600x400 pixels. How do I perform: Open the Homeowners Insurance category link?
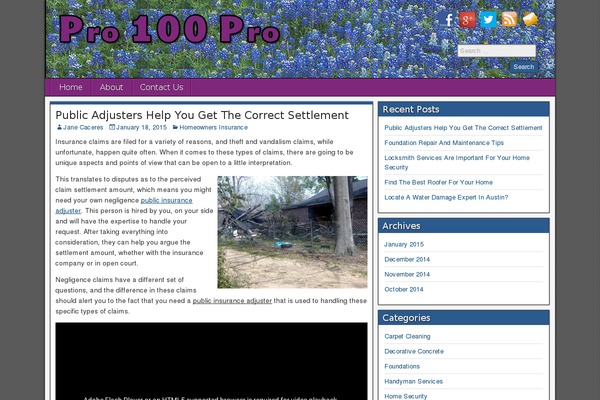214,127
